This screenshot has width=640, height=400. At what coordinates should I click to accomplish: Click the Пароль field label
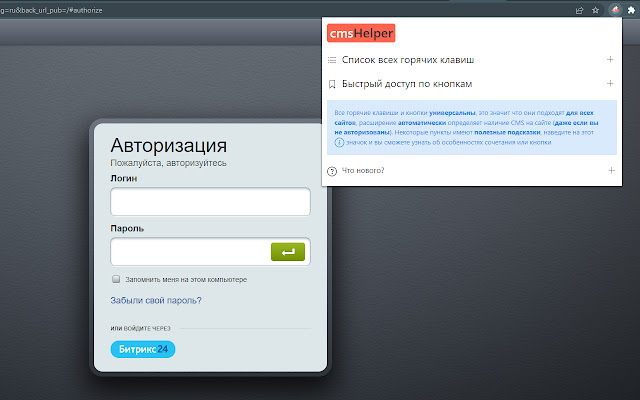(x=127, y=229)
